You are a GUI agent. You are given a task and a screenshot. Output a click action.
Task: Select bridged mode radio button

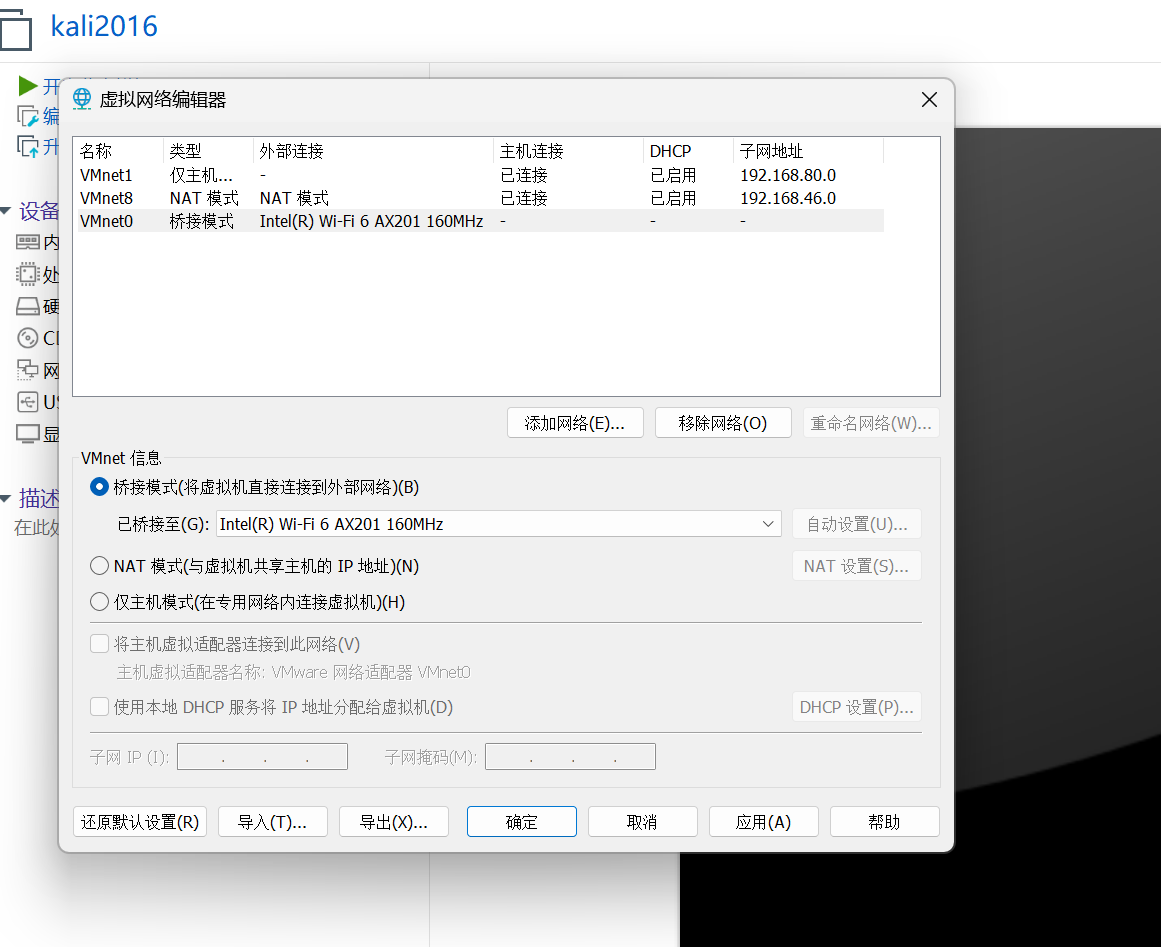tap(99, 486)
